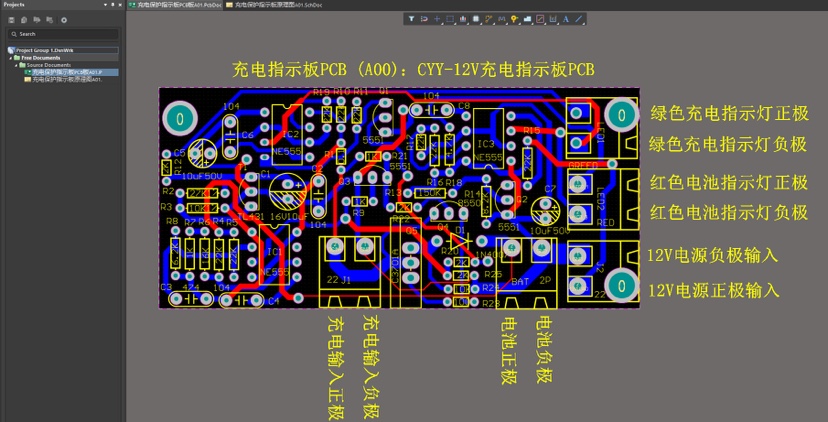Select the 150K resistor R13

[x=430, y=193]
